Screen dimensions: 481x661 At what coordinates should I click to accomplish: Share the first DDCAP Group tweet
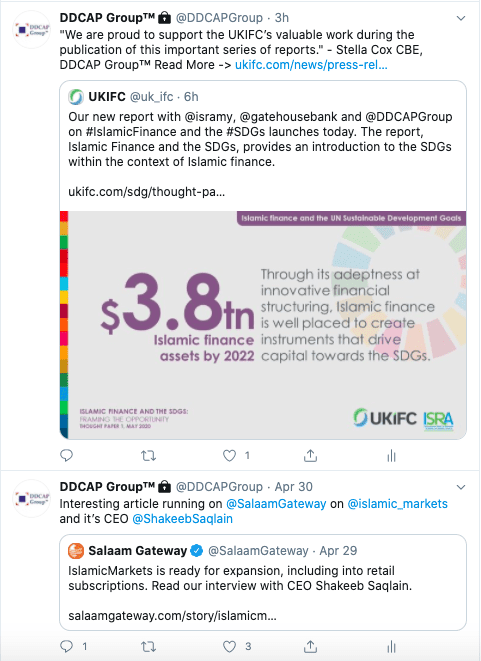coord(310,455)
